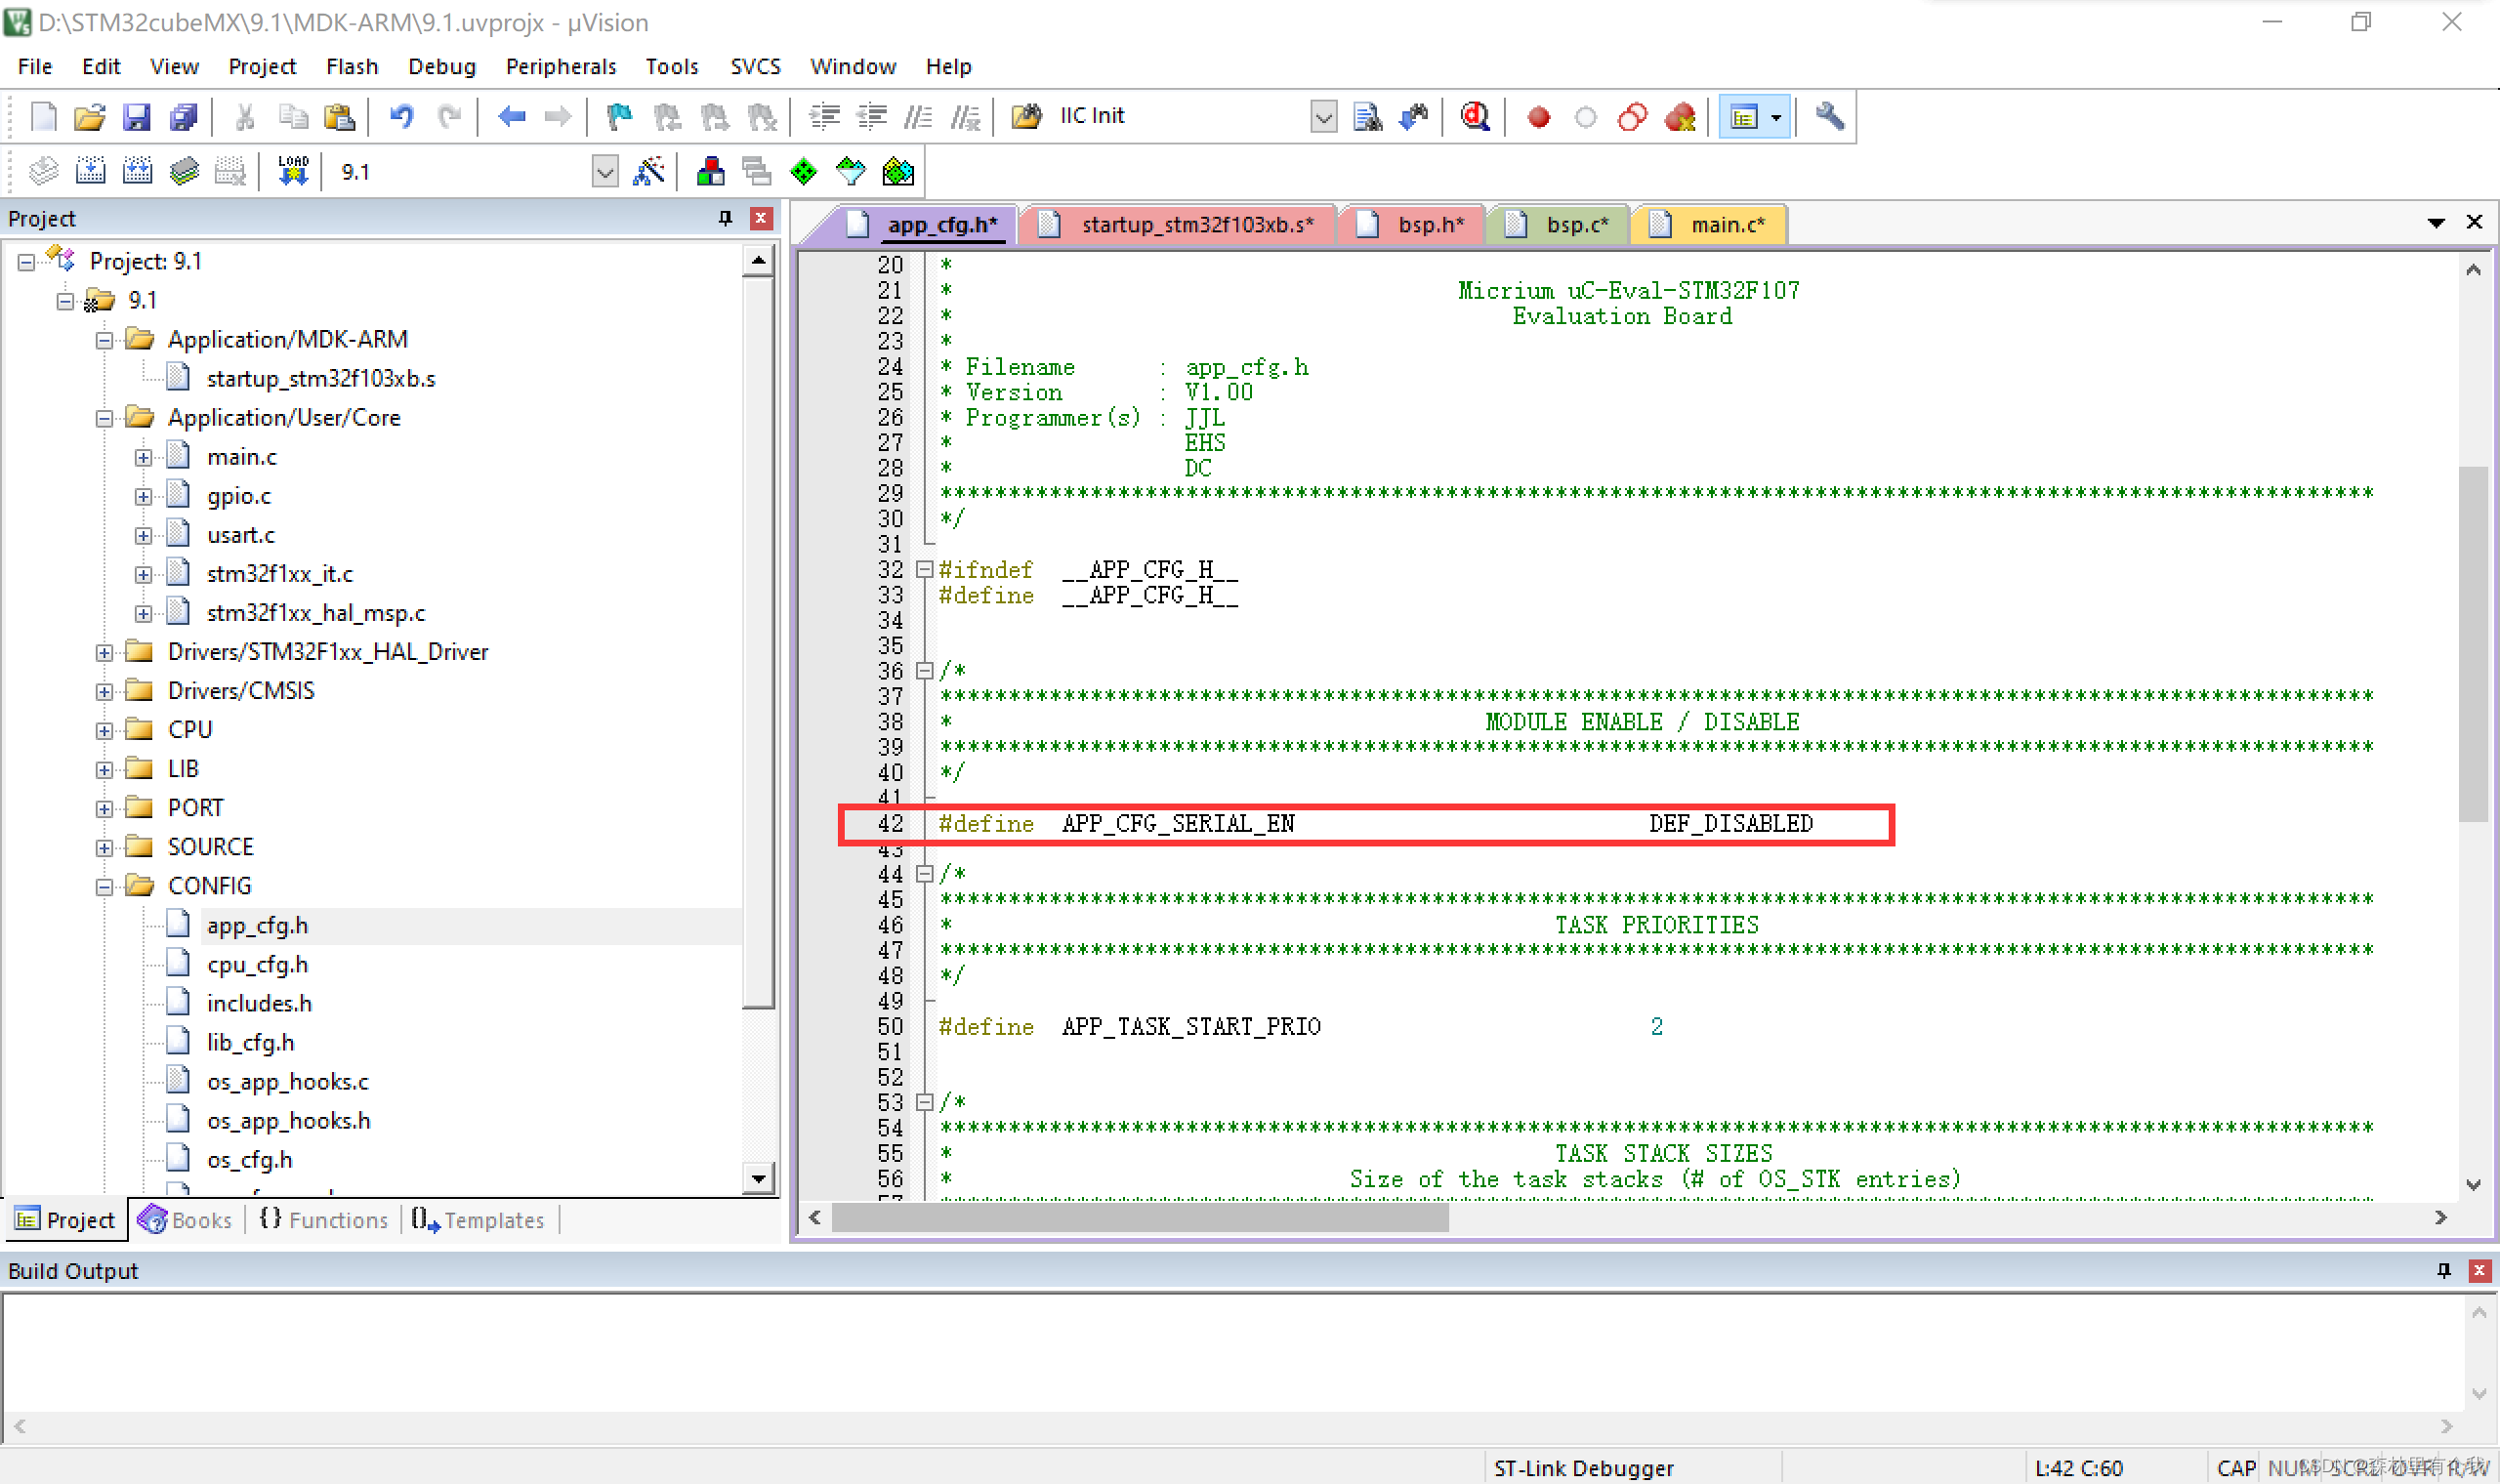Image resolution: width=2500 pixels, height=1484 pixels.
Task: Collapse the CONFIG folder in tree
Action: (104, 886)
